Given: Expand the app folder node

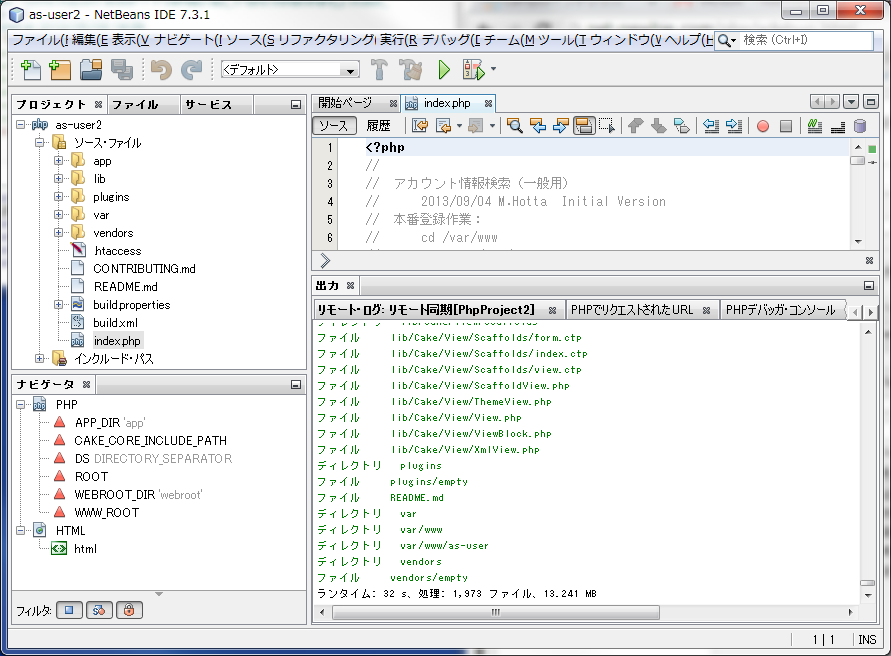Looking at the screenshot, I should pos(59,161).
